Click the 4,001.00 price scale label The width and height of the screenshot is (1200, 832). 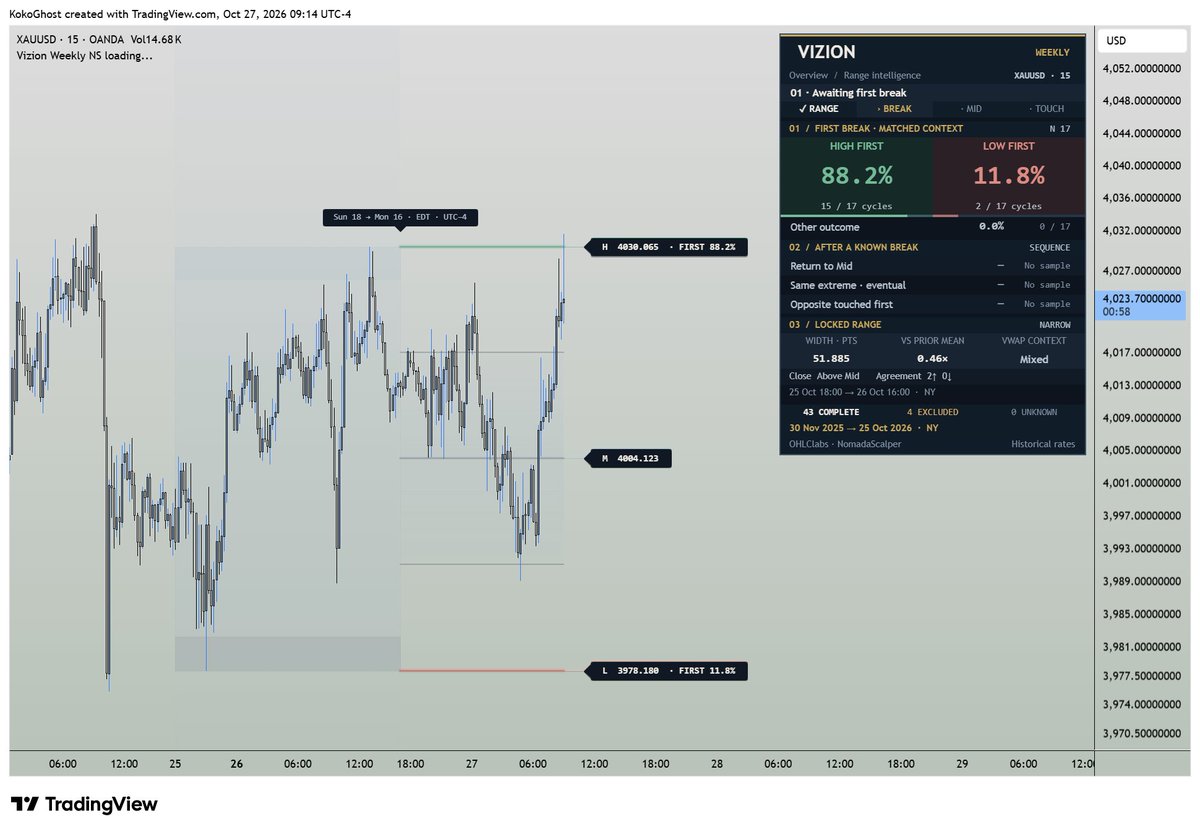1140,483
